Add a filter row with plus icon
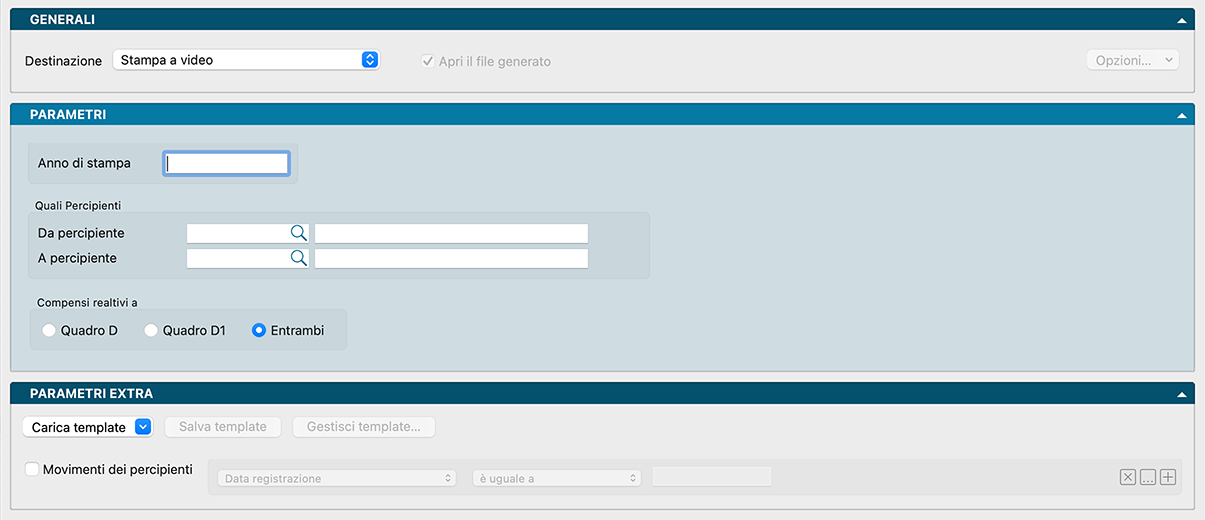The height and width of the screenshot is (520, 1205). (x=1168, y=478)
